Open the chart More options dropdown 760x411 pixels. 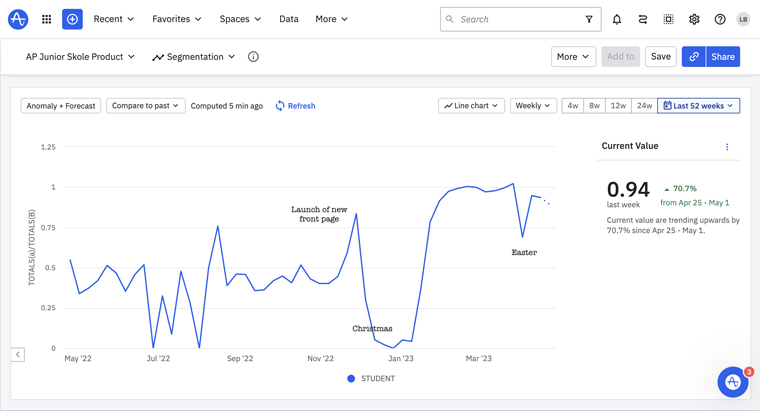(x=573, y=57)
